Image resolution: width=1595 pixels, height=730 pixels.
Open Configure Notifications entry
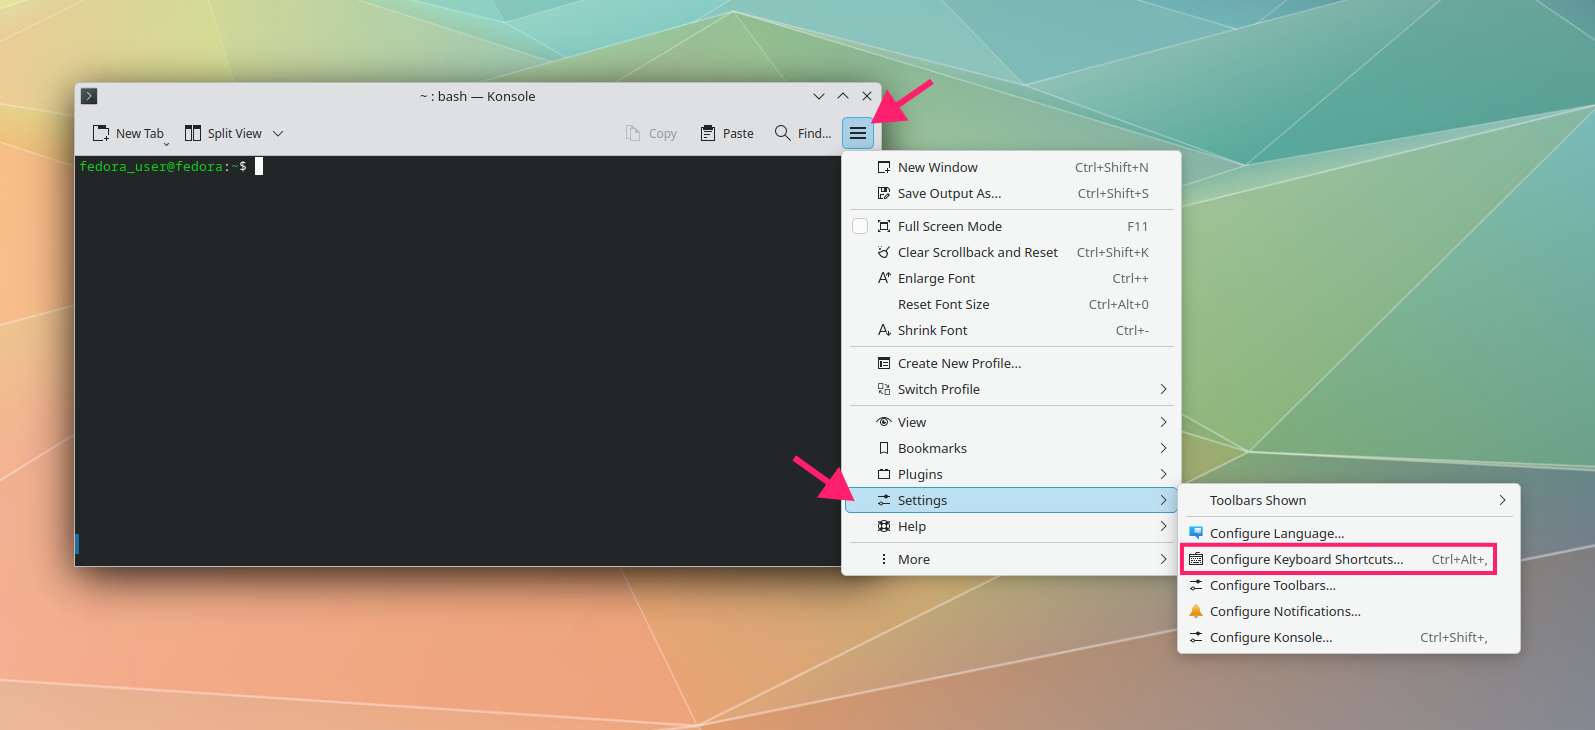click(x=1349, y=611)
